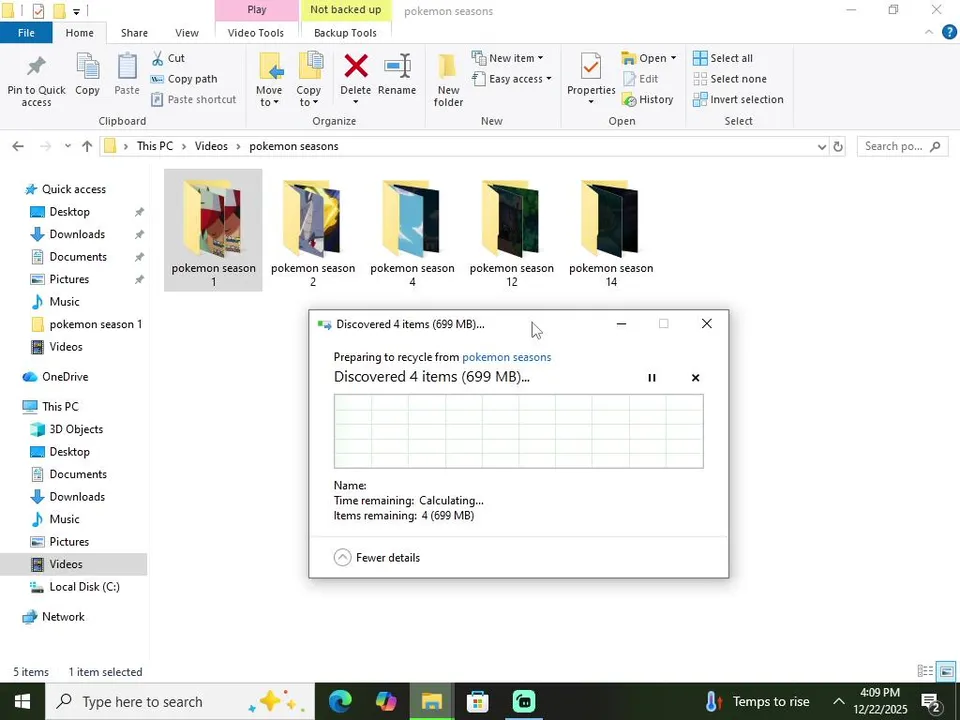Open File Explorer help question mark
This screenshot has height=720, width=960.
click(x=949, y=32)
